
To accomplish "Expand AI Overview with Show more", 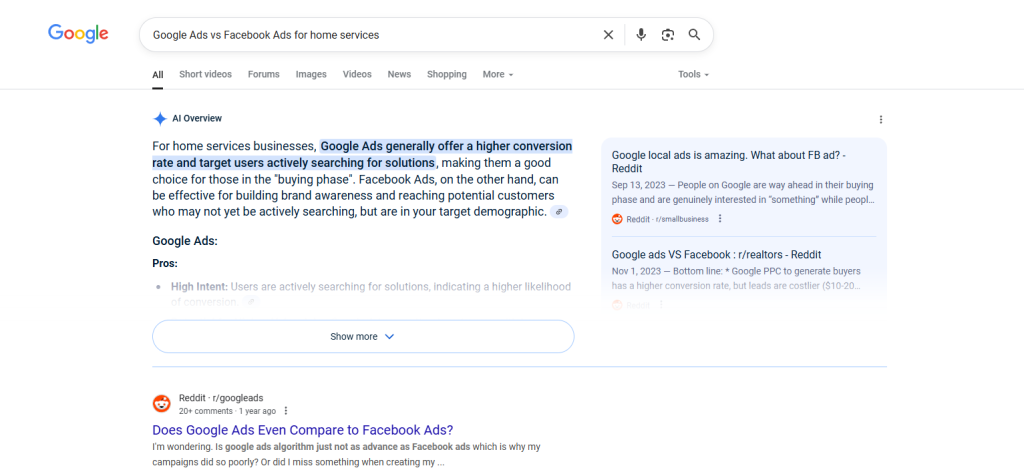I will [363, 336].
